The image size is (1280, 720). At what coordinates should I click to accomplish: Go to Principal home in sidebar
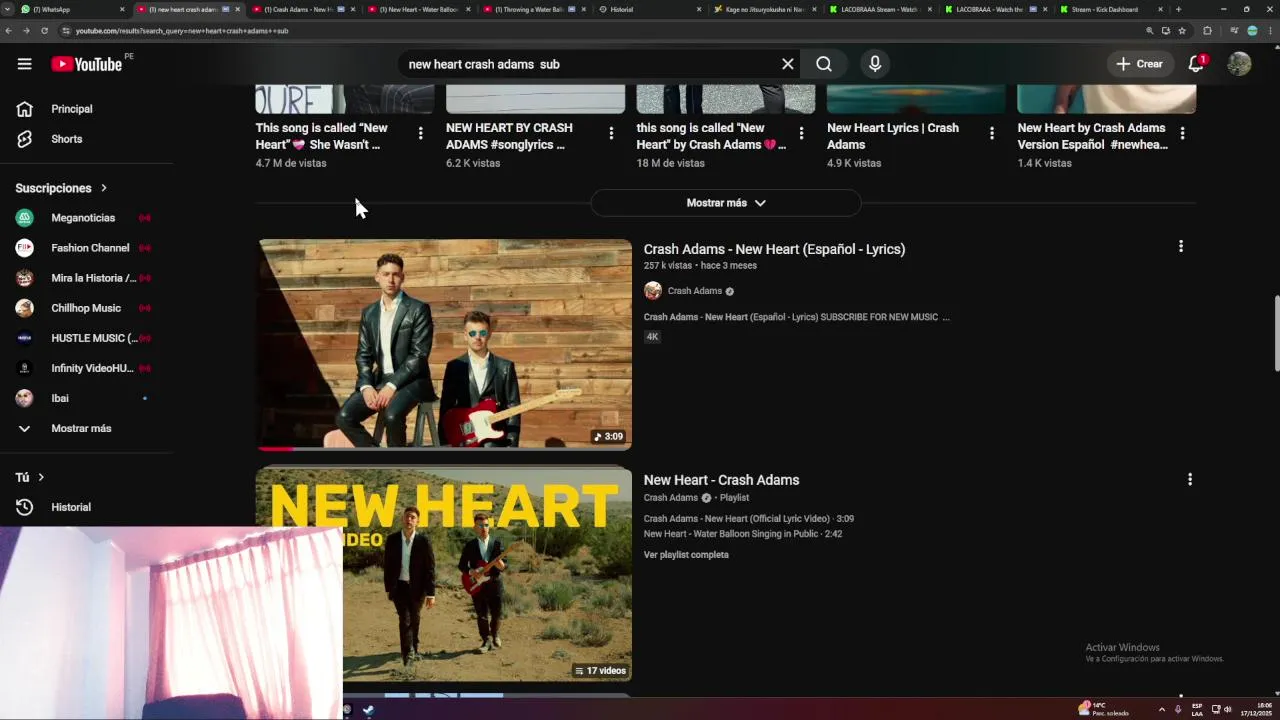[86, 109]
